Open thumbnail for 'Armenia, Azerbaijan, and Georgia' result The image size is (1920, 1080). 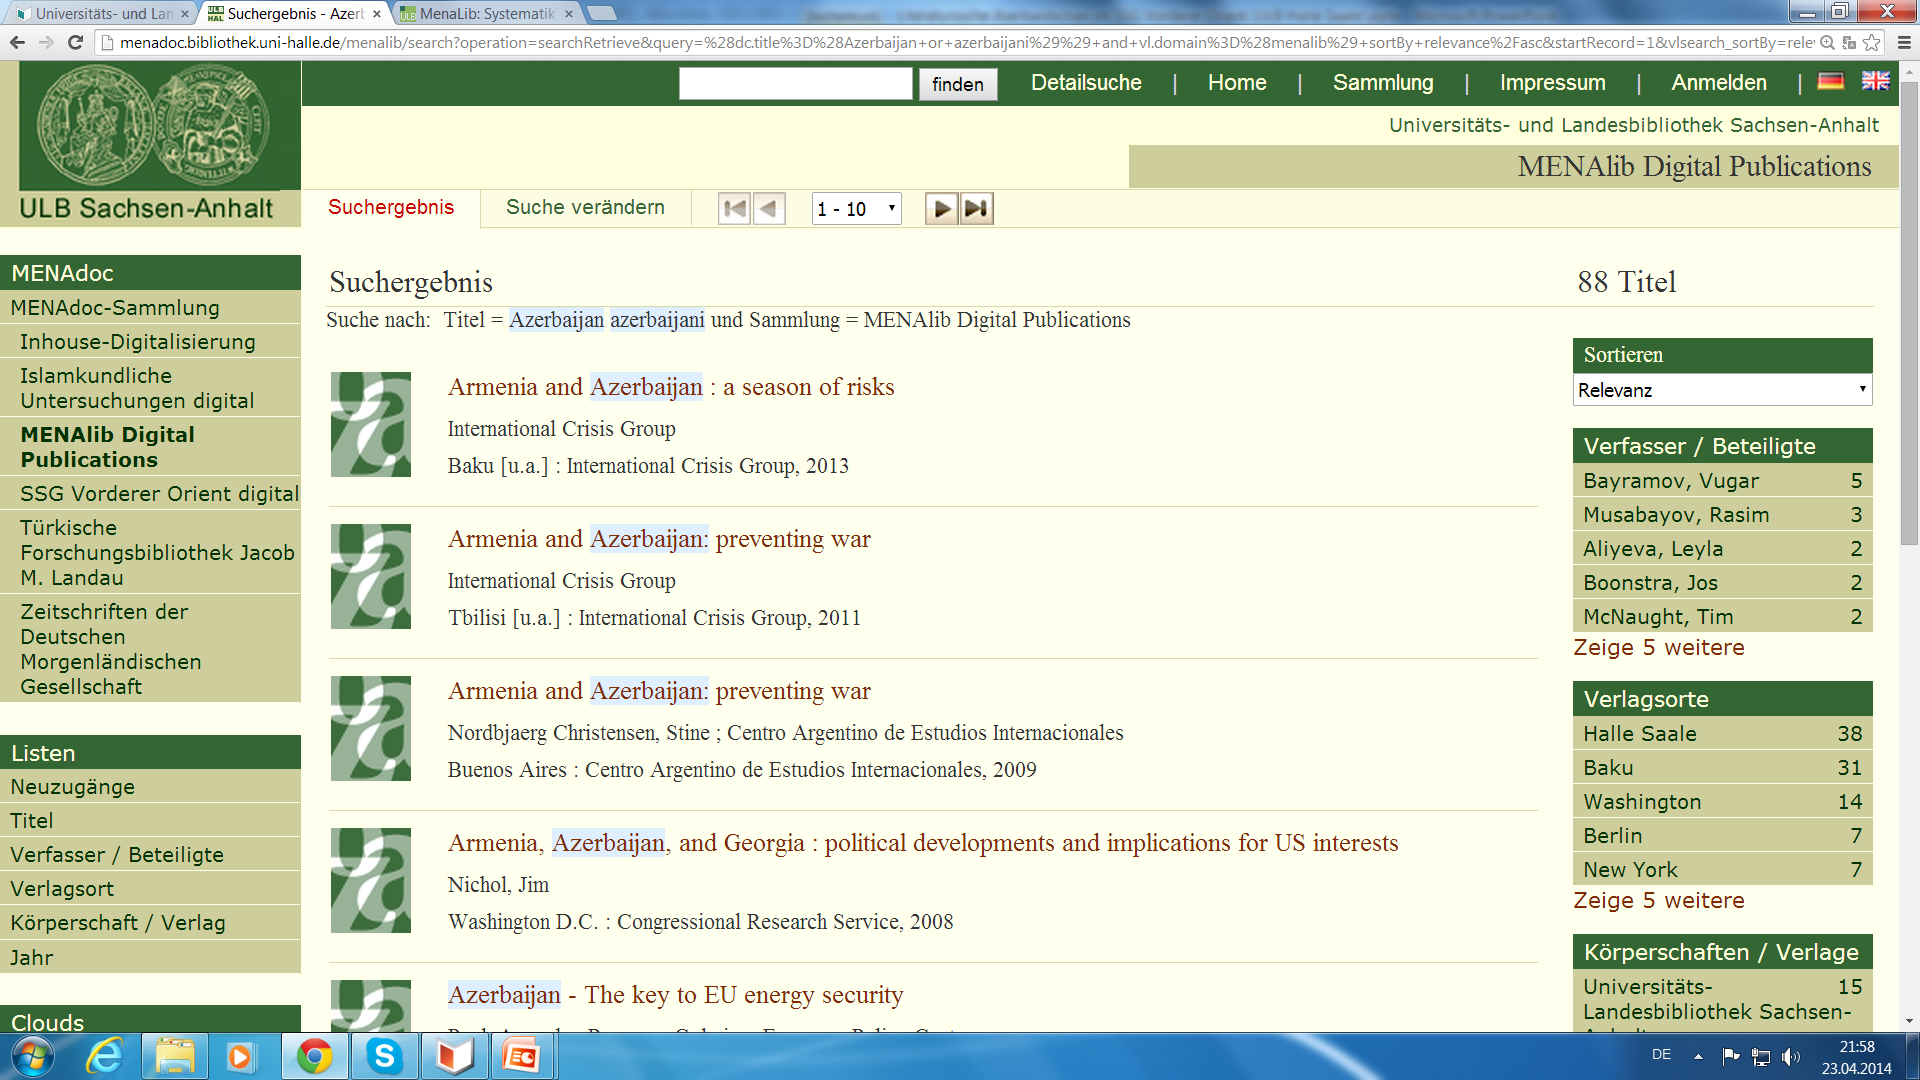click(371, 880)
